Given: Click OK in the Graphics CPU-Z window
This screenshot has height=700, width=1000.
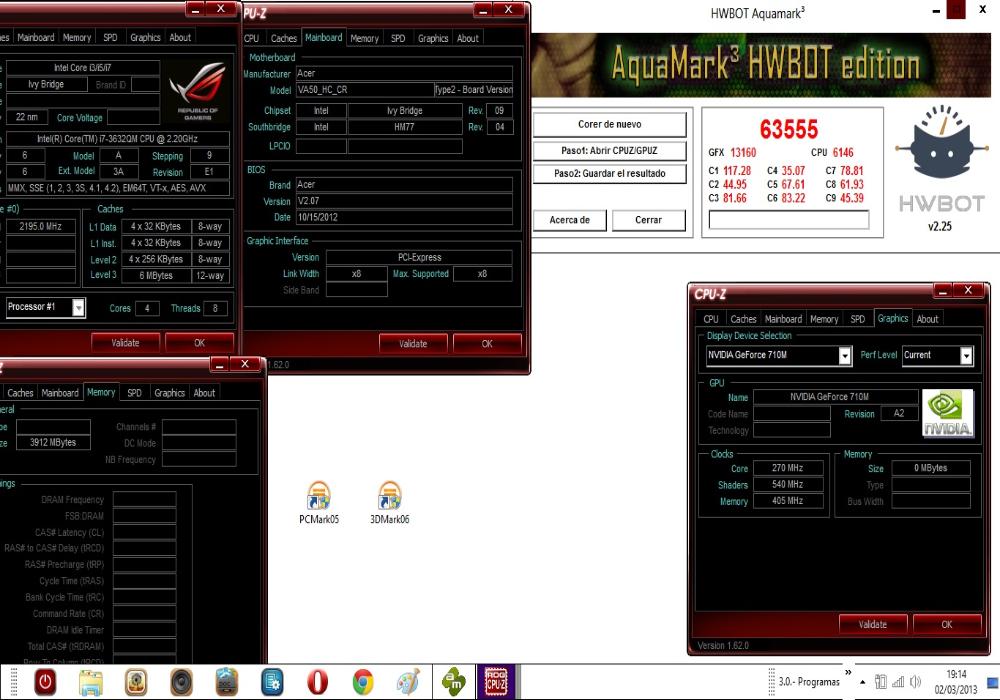Looking at the screenshot, I should 946,624.
